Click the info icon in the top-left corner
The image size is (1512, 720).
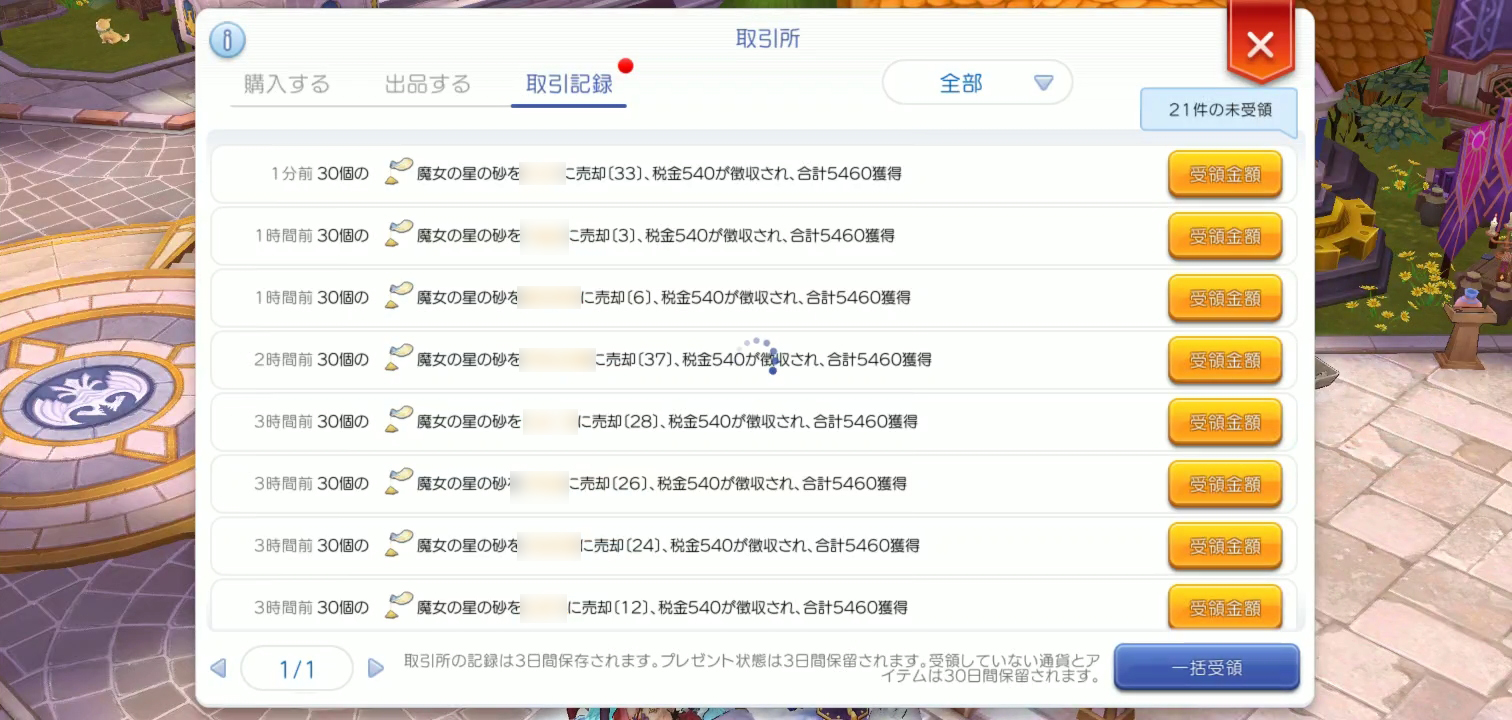pos(227,40)
